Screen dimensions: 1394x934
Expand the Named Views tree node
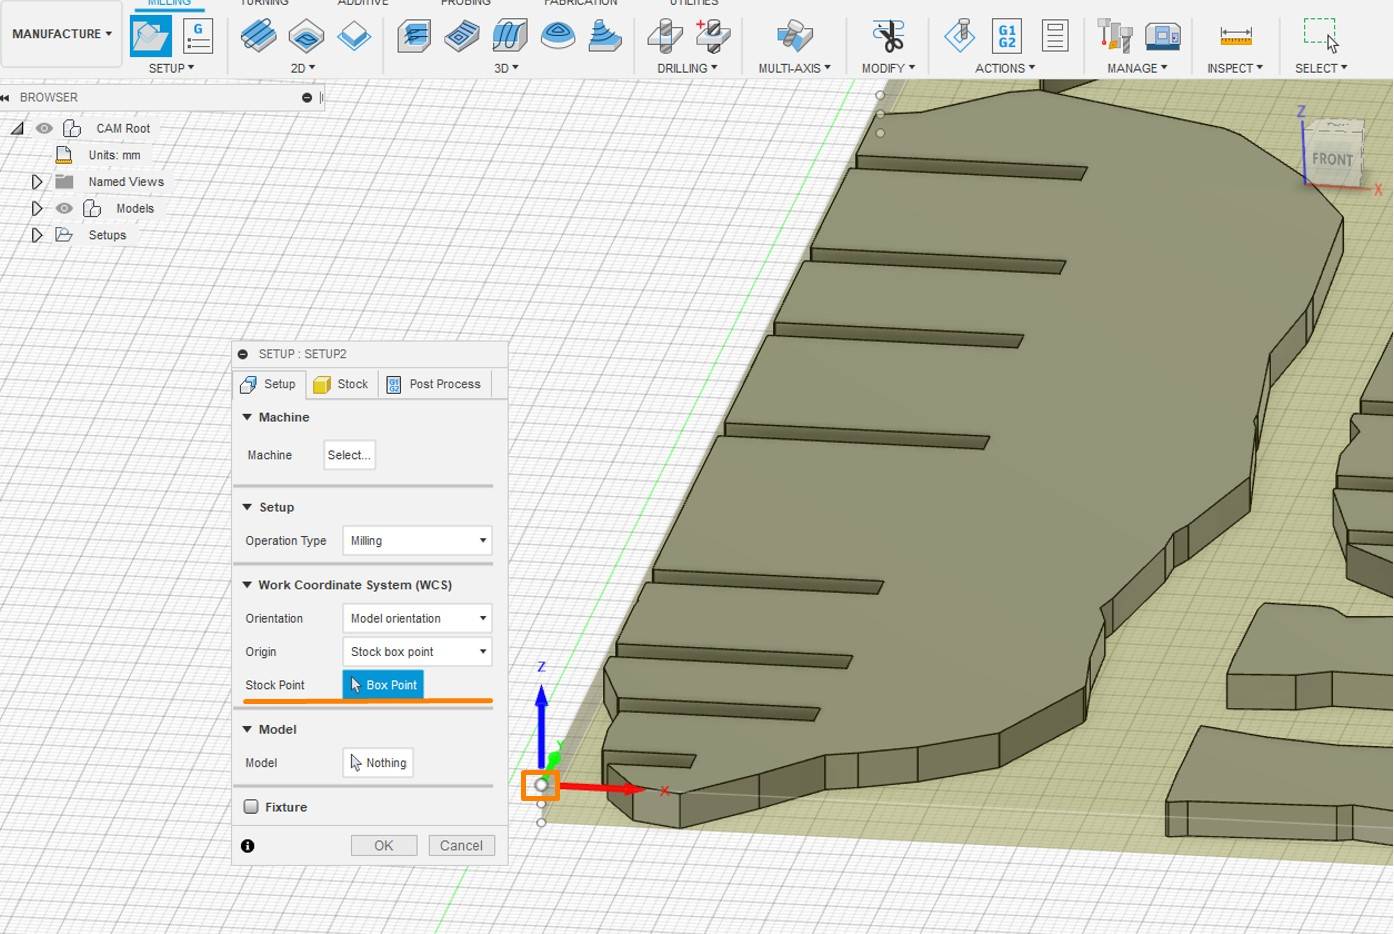(x=37, y=182)
